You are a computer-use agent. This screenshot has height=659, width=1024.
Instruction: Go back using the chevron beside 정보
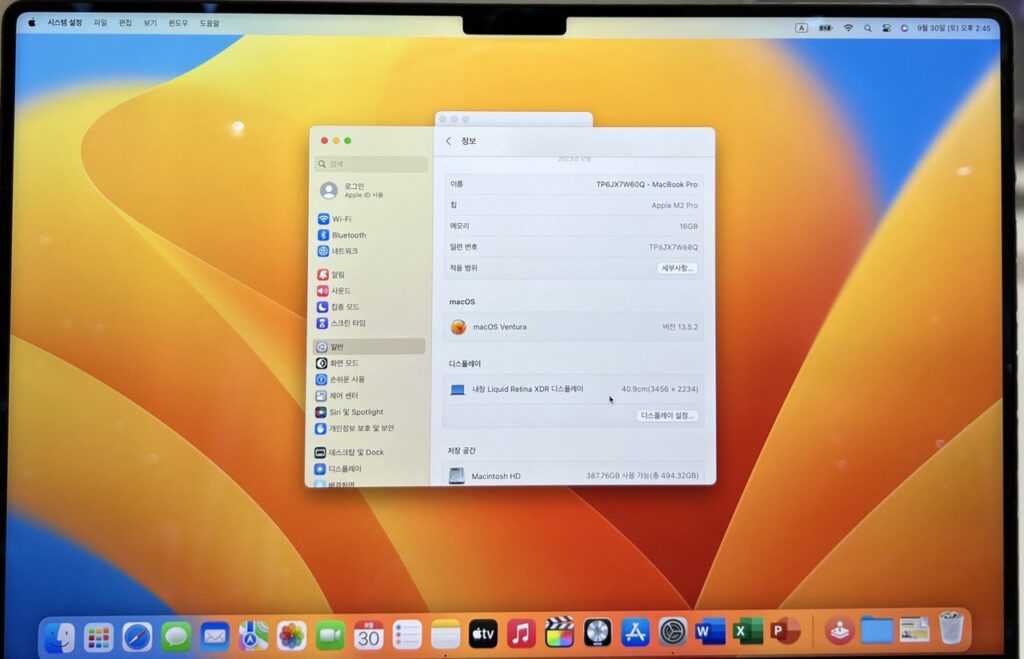click(x=449, y=140)
